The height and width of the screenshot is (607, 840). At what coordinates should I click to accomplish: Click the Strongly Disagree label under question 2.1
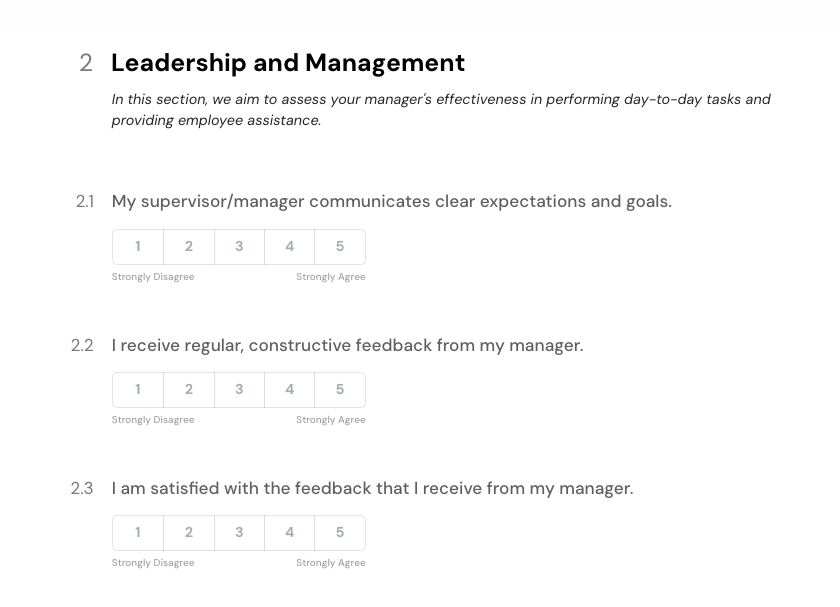pos(152,276)
